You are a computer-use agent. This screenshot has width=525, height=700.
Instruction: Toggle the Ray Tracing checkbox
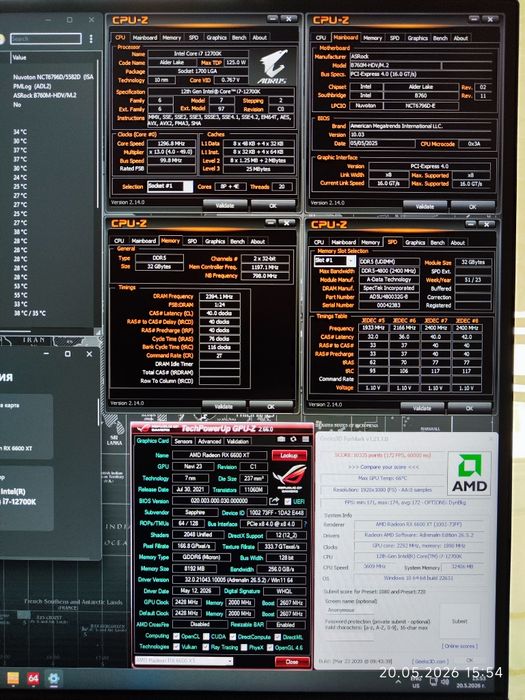pyautogui.click(x=205, y=647)
